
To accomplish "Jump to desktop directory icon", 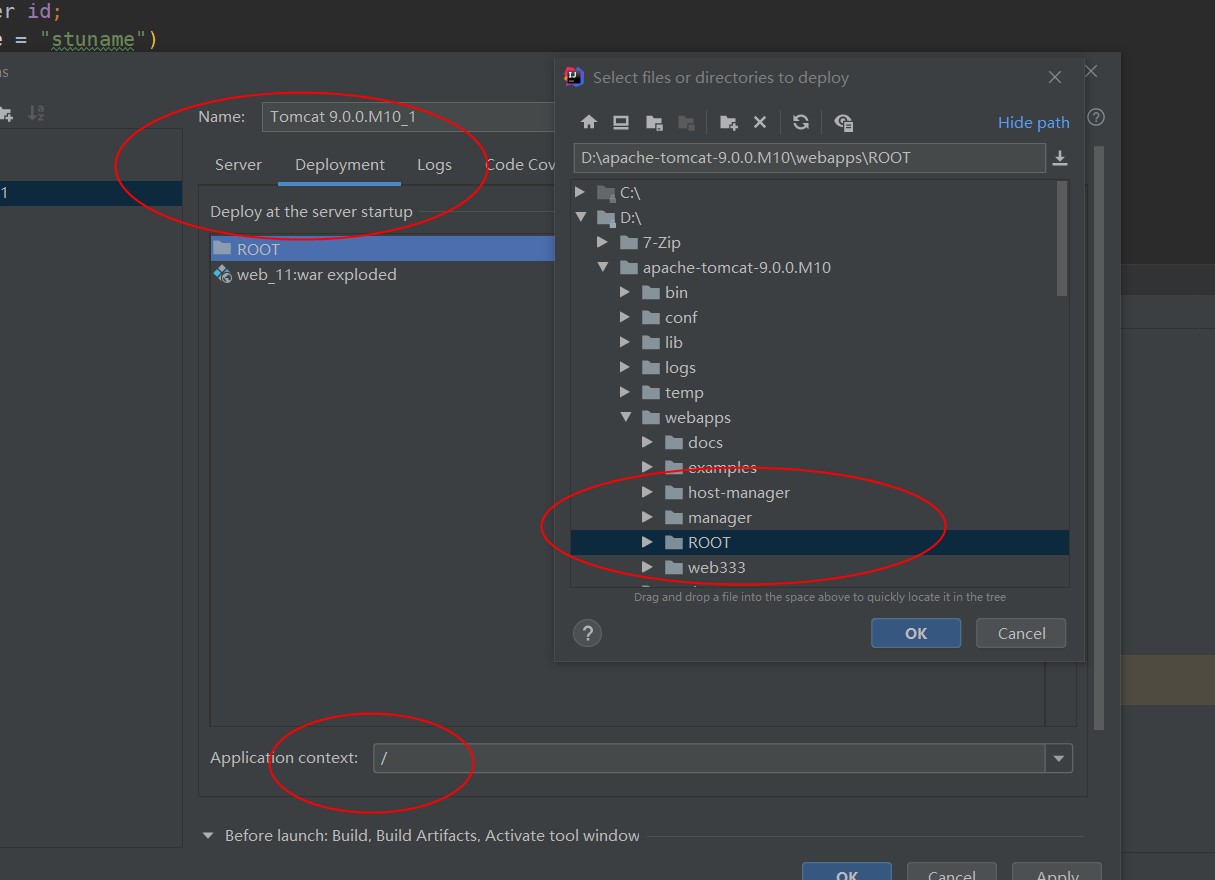I will pos(621,122).
